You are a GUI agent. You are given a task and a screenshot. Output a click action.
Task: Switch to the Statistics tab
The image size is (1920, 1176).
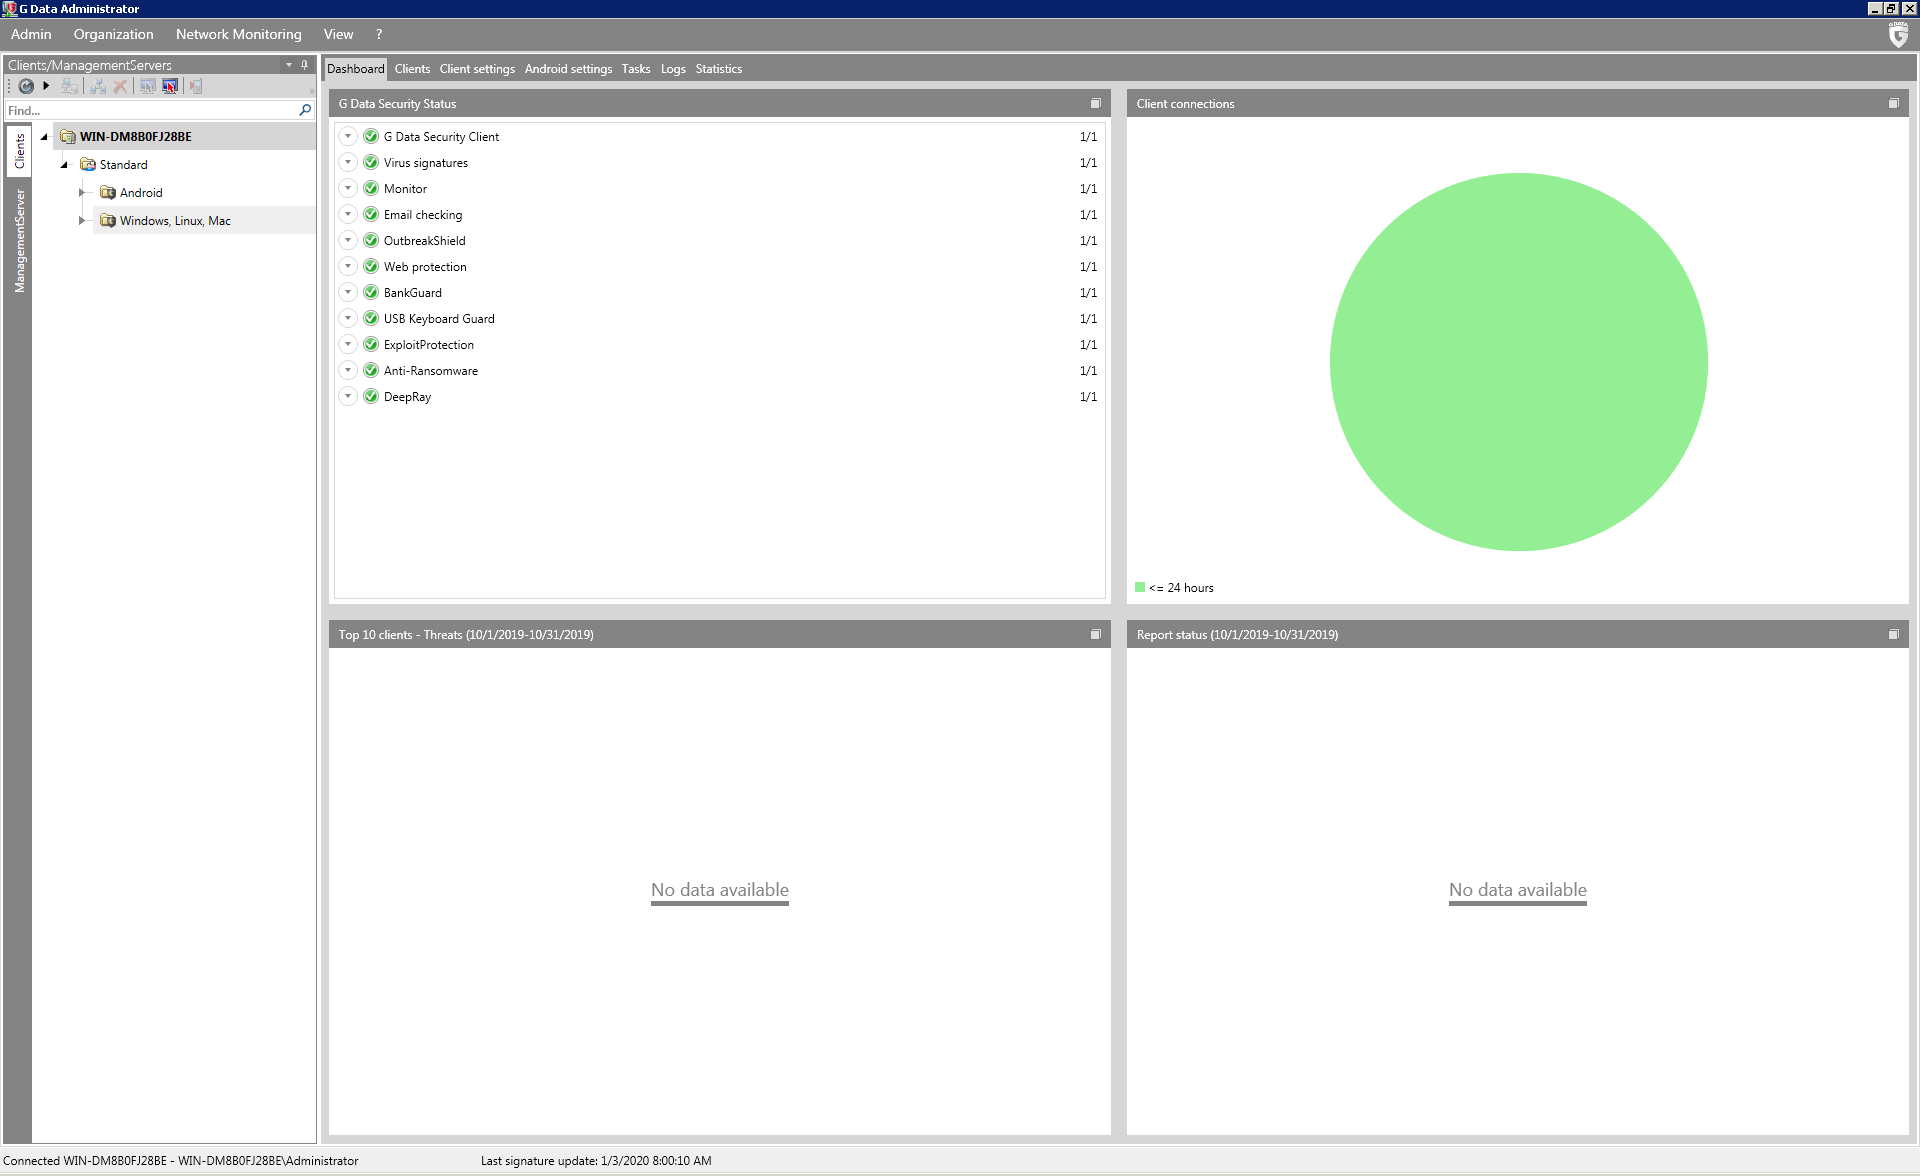pos(718,69)
